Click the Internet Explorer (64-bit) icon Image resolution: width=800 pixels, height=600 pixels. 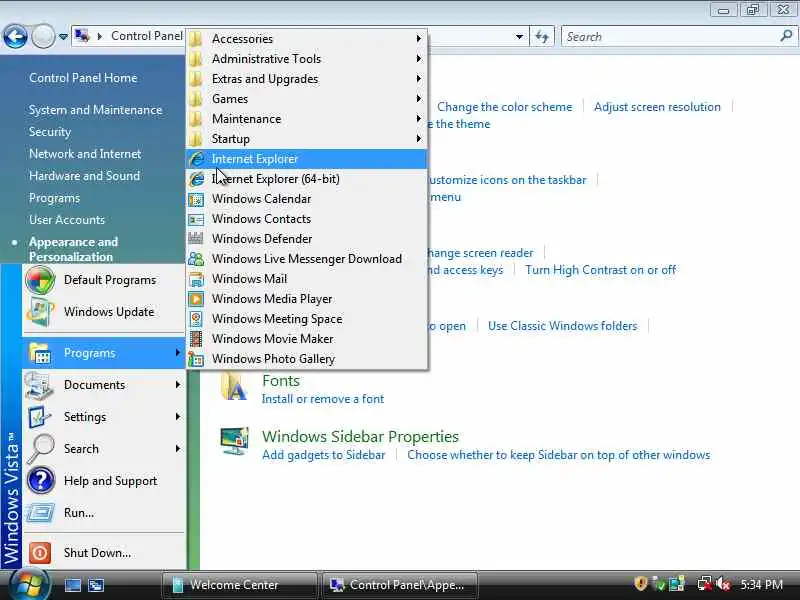click(197, 179)
